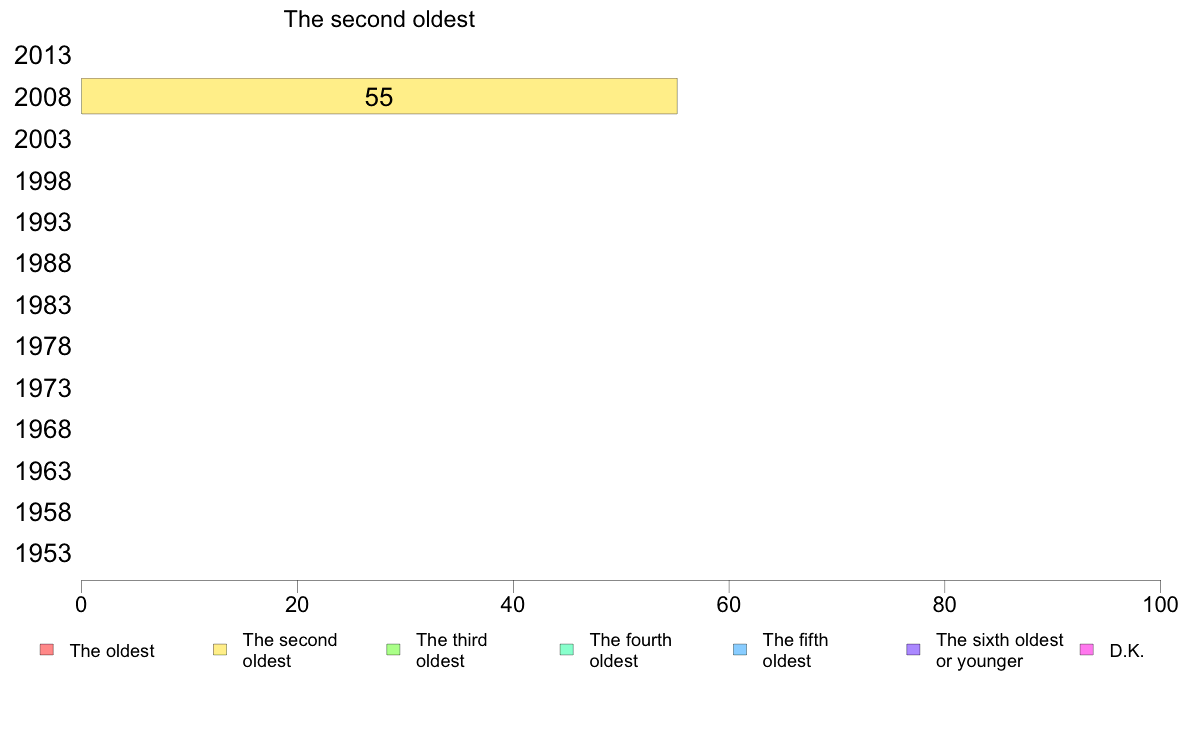
Task: Click the 100 tick on x-axis
Action: click(x=1160, y=604)
